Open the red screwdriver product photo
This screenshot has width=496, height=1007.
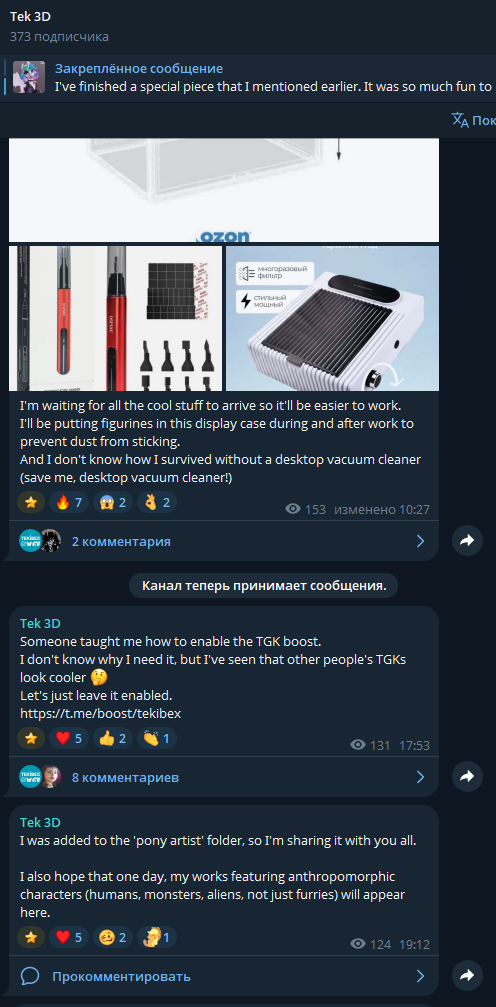click(116, 318)
